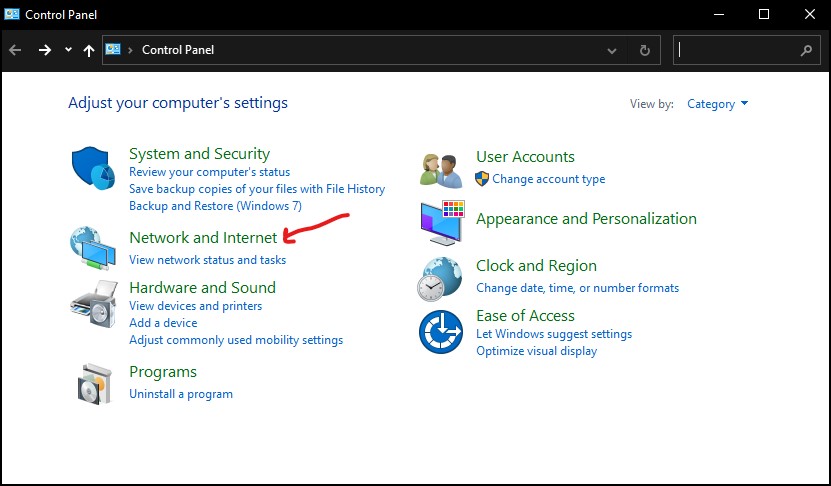Go up one level with the up arrow
The width and height of the screenshot is (831, 486).
point(89,50)
